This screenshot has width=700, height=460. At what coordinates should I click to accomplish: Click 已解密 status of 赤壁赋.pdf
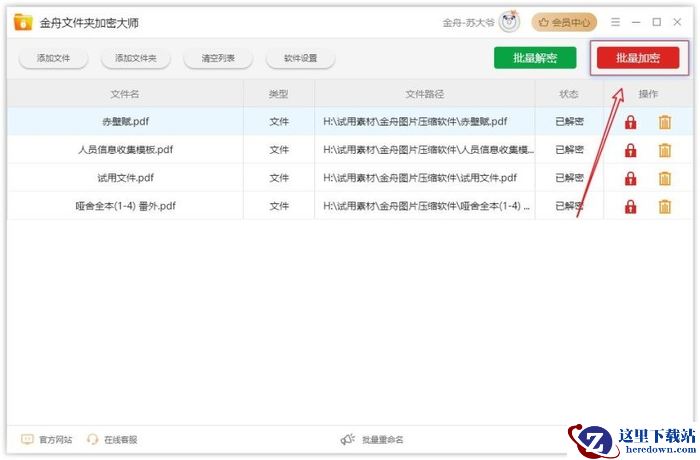[x=569, y=121]
